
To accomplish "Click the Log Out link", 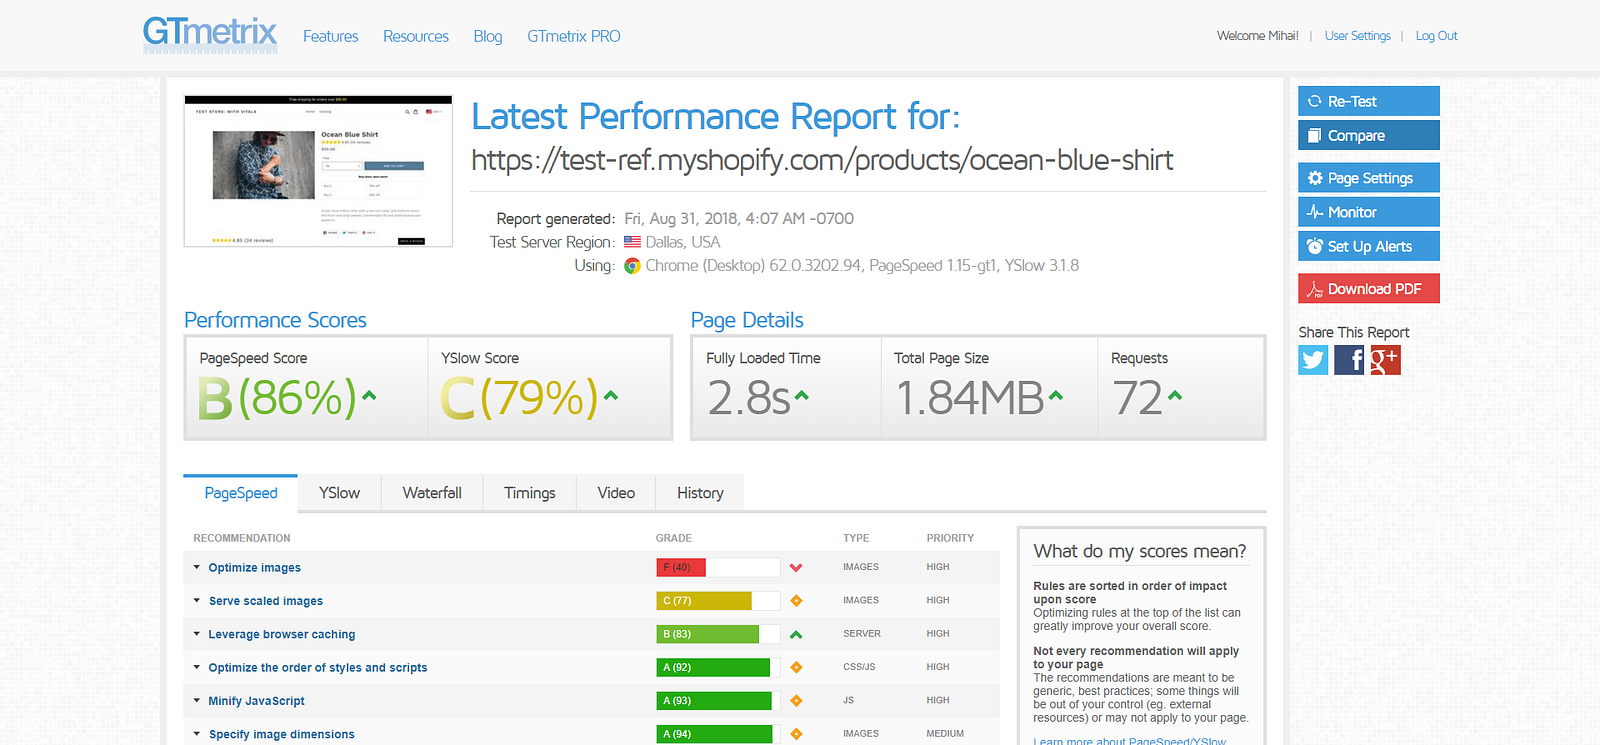I will pyautogui.click(x=1436, y=36).
